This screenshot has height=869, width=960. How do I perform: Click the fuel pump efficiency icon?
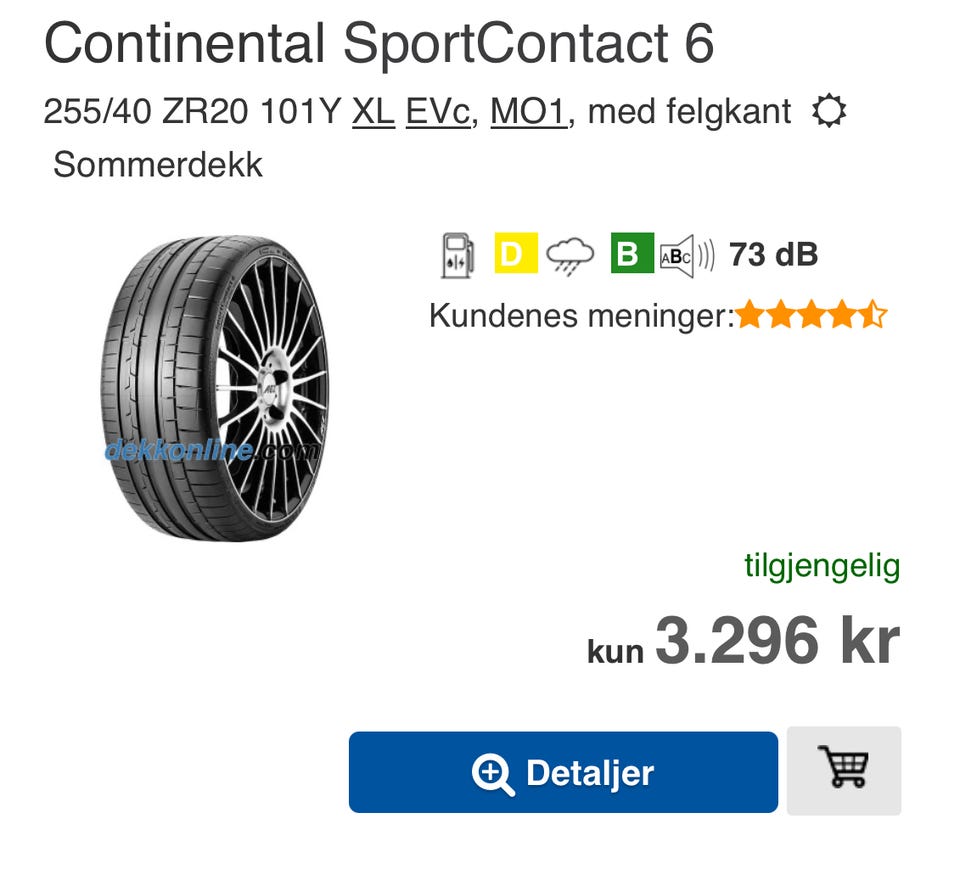(457, 255)
